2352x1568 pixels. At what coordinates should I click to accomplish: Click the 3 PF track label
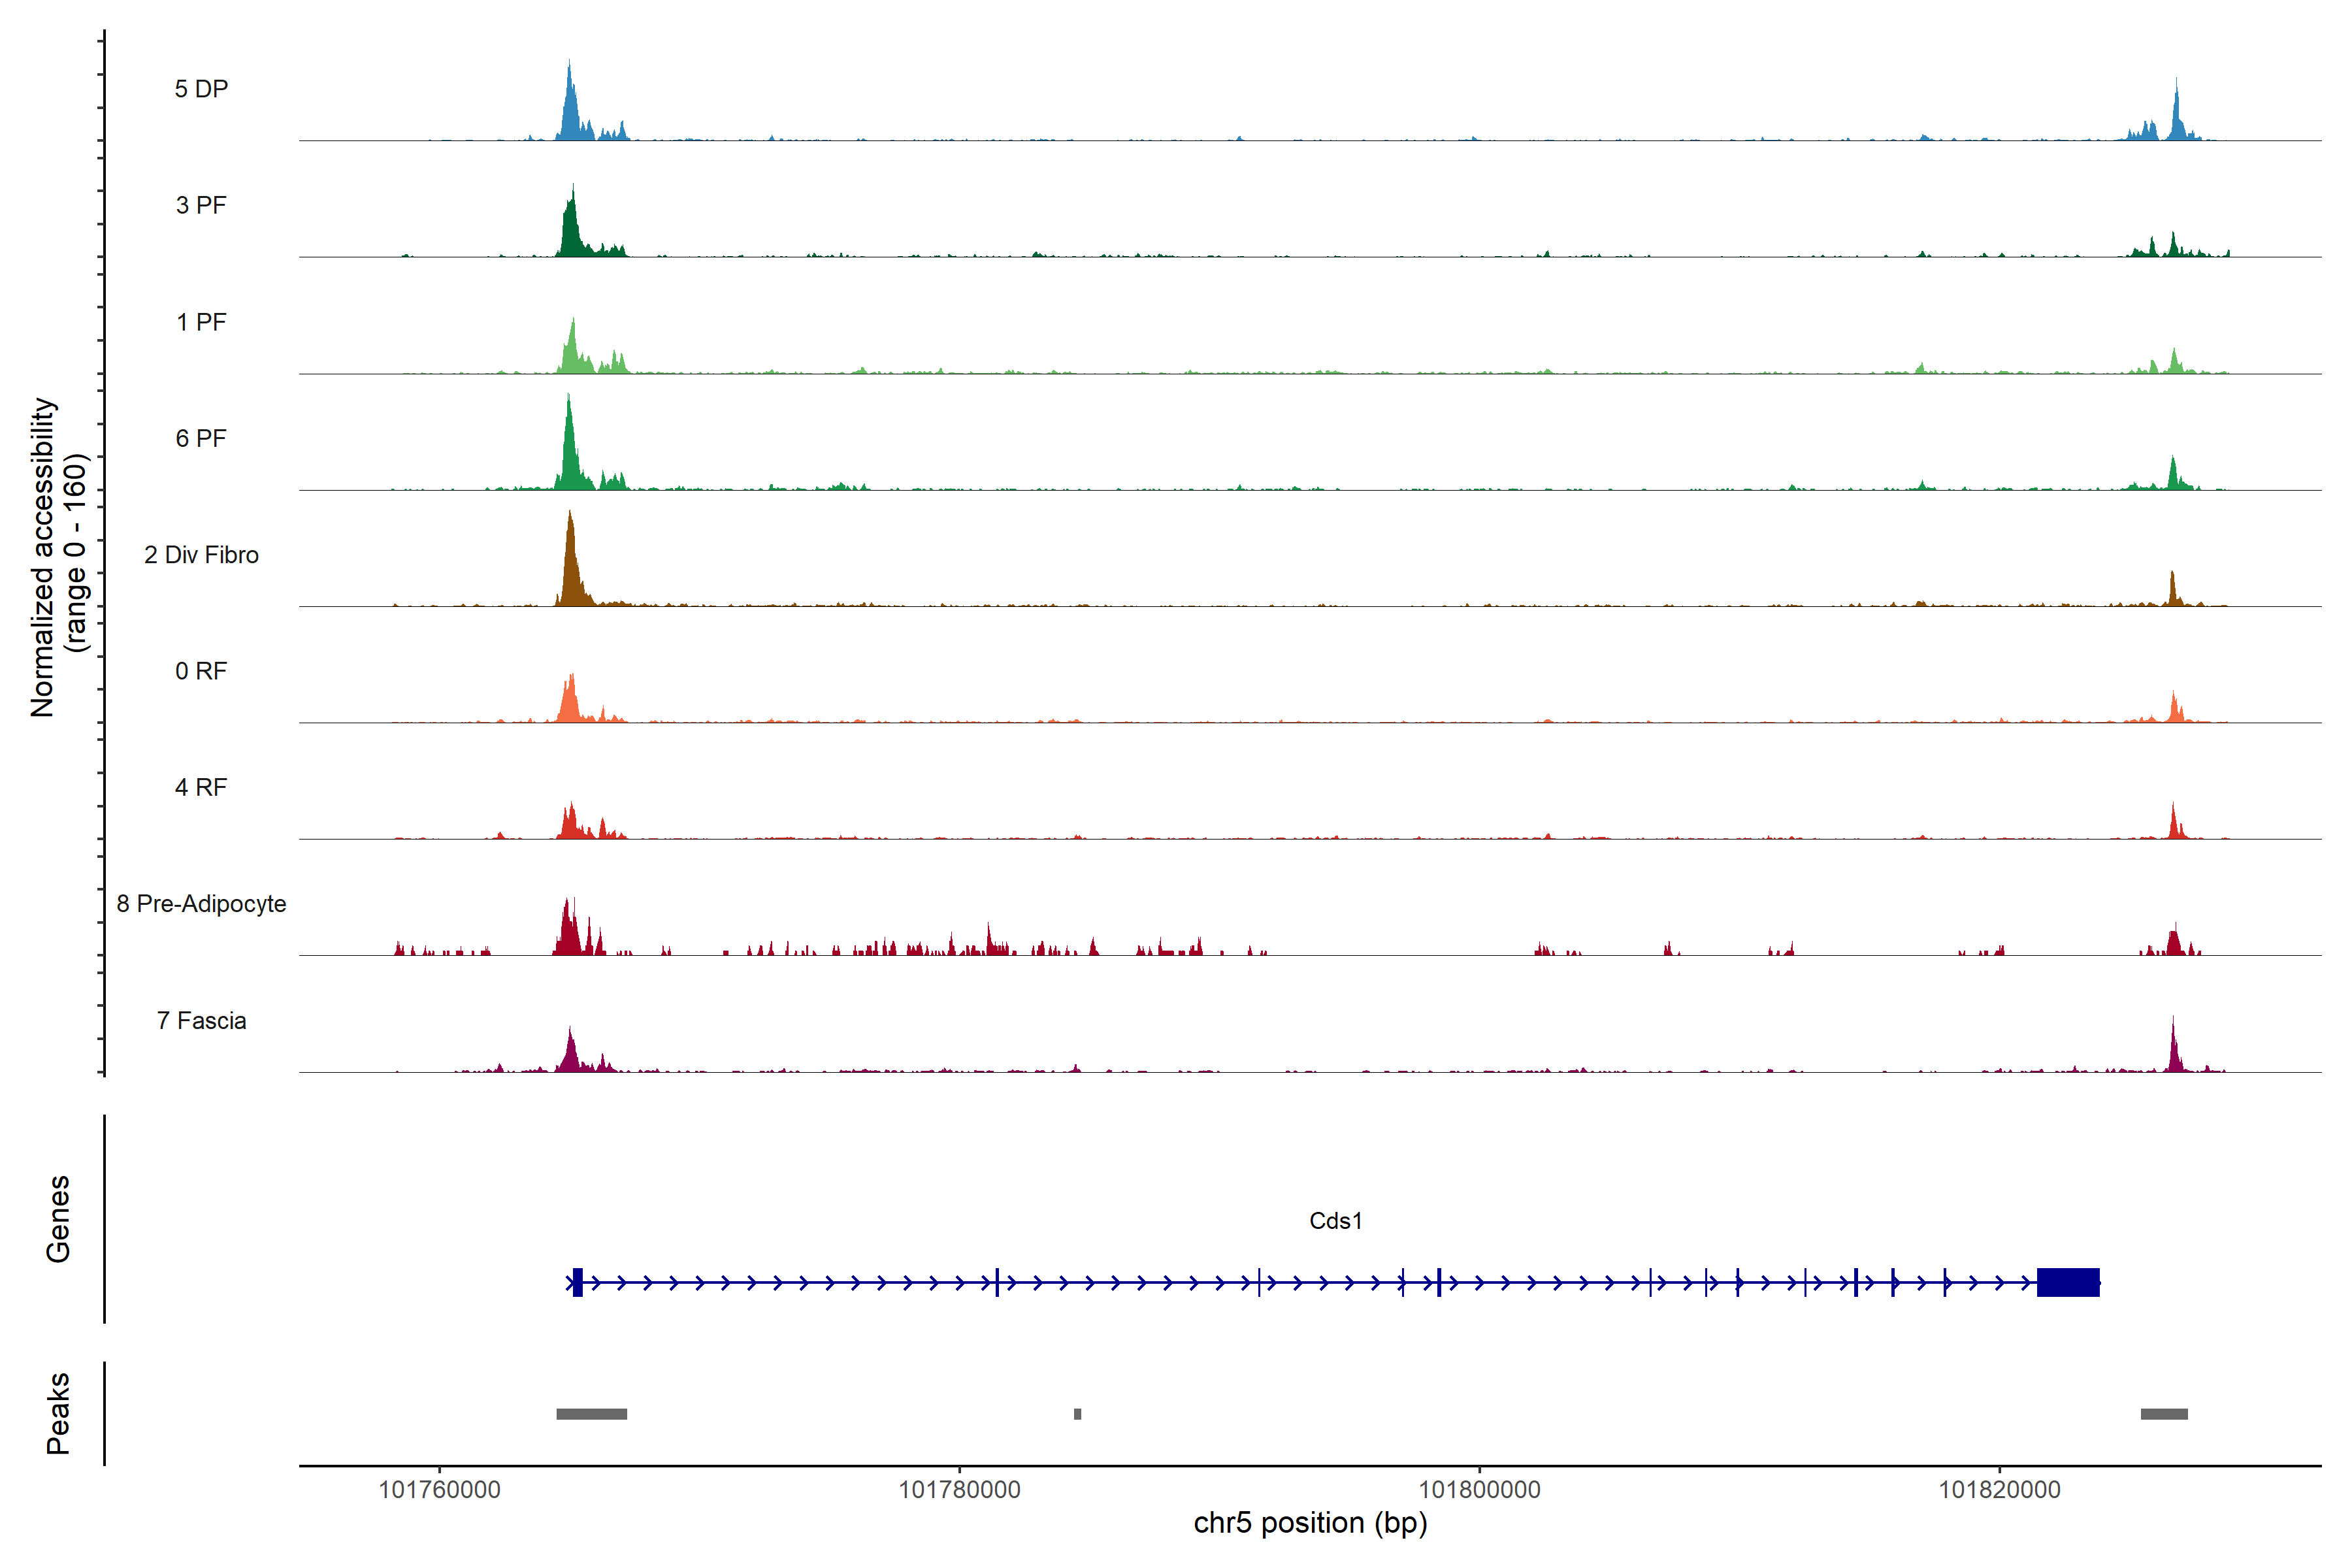click(x=201, y=205)
